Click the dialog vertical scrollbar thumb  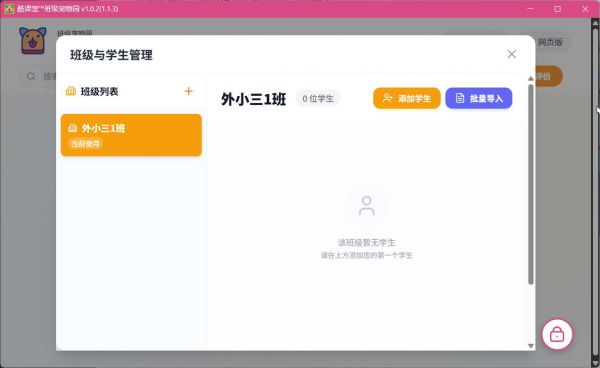[531, 184]
